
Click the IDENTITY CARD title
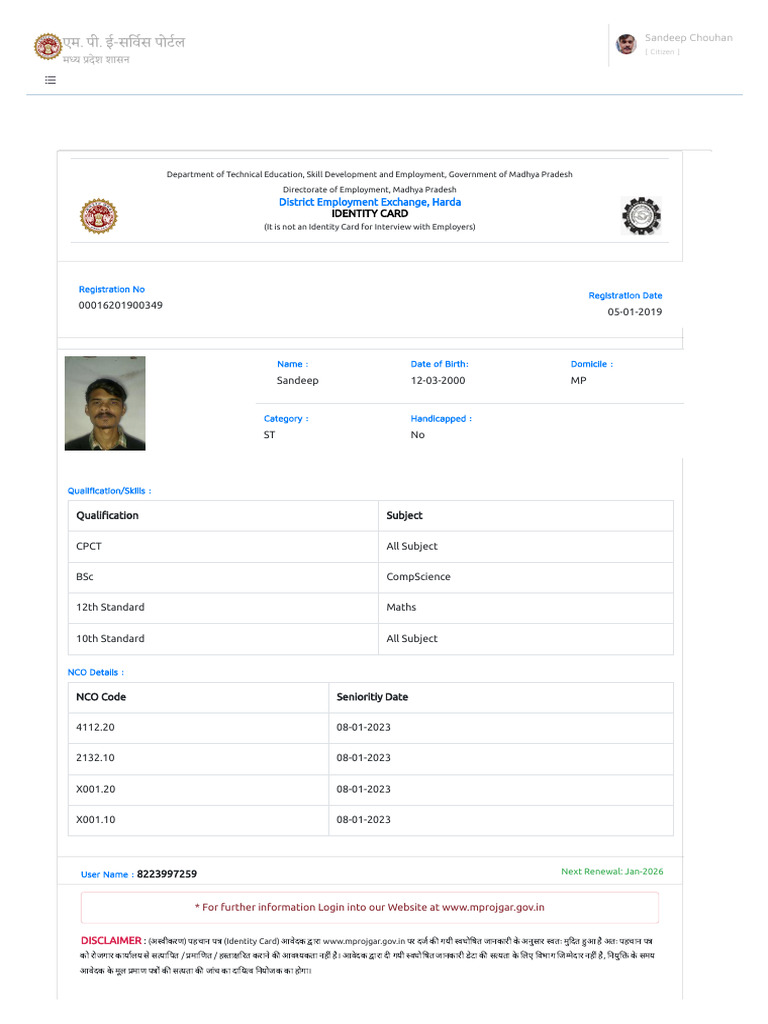click(370, 214)
